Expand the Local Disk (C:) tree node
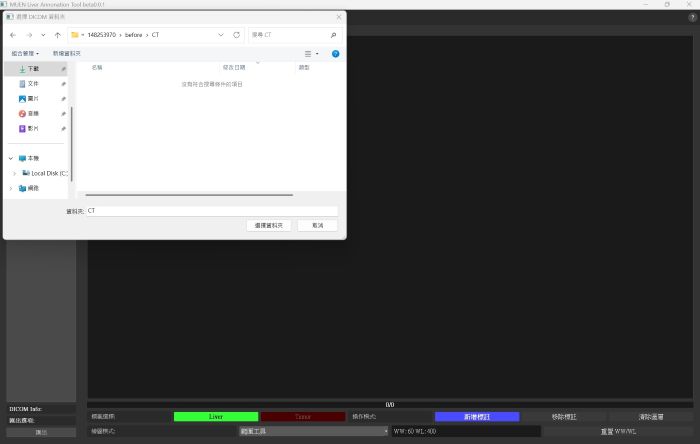 pyautogui.click(x=14, y=173)
